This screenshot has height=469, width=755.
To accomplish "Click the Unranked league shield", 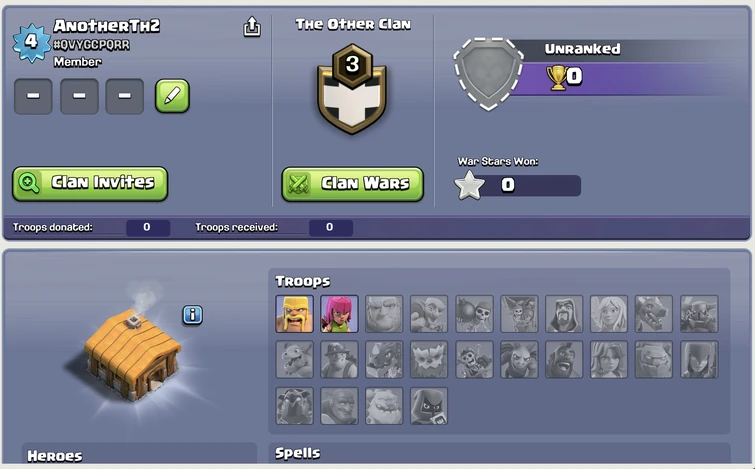I will click(488, 73).
